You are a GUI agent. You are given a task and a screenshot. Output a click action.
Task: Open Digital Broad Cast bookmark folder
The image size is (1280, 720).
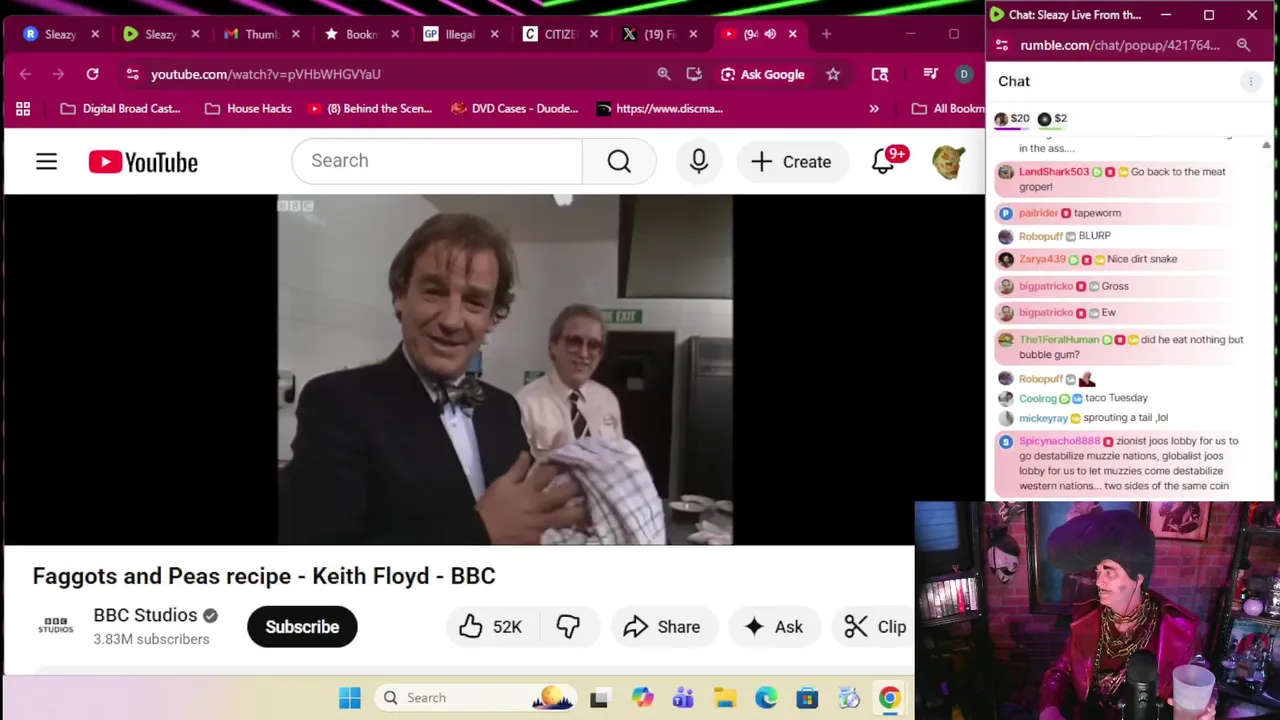(x=121, y=108)
